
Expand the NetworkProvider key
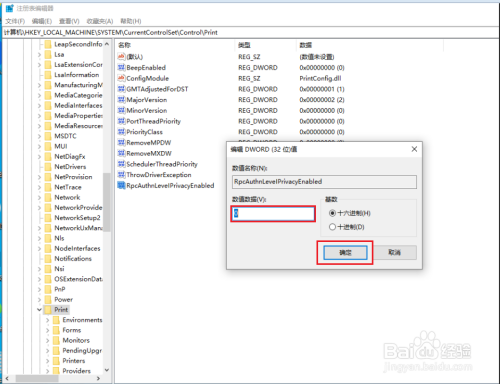pos(39,208)
